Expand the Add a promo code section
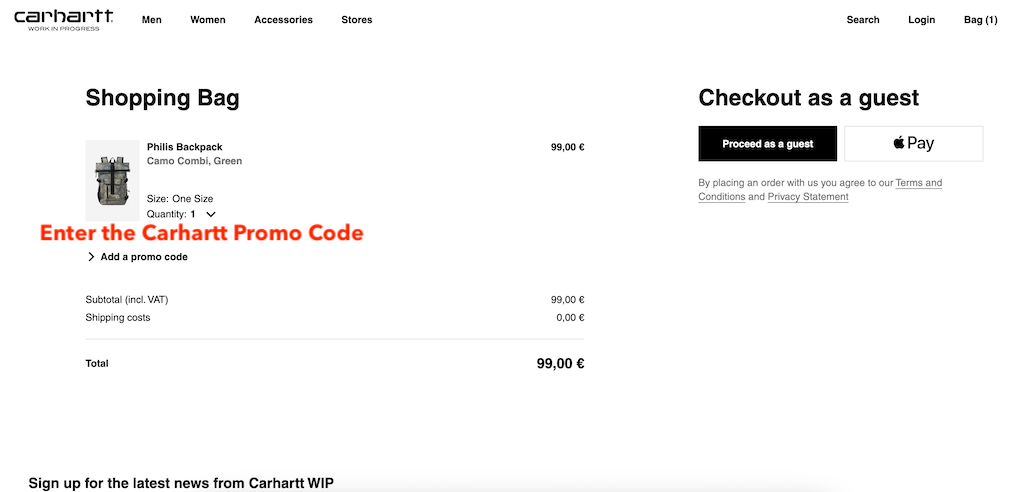The height and width of the screenshot is (492, 1024). 144,257
